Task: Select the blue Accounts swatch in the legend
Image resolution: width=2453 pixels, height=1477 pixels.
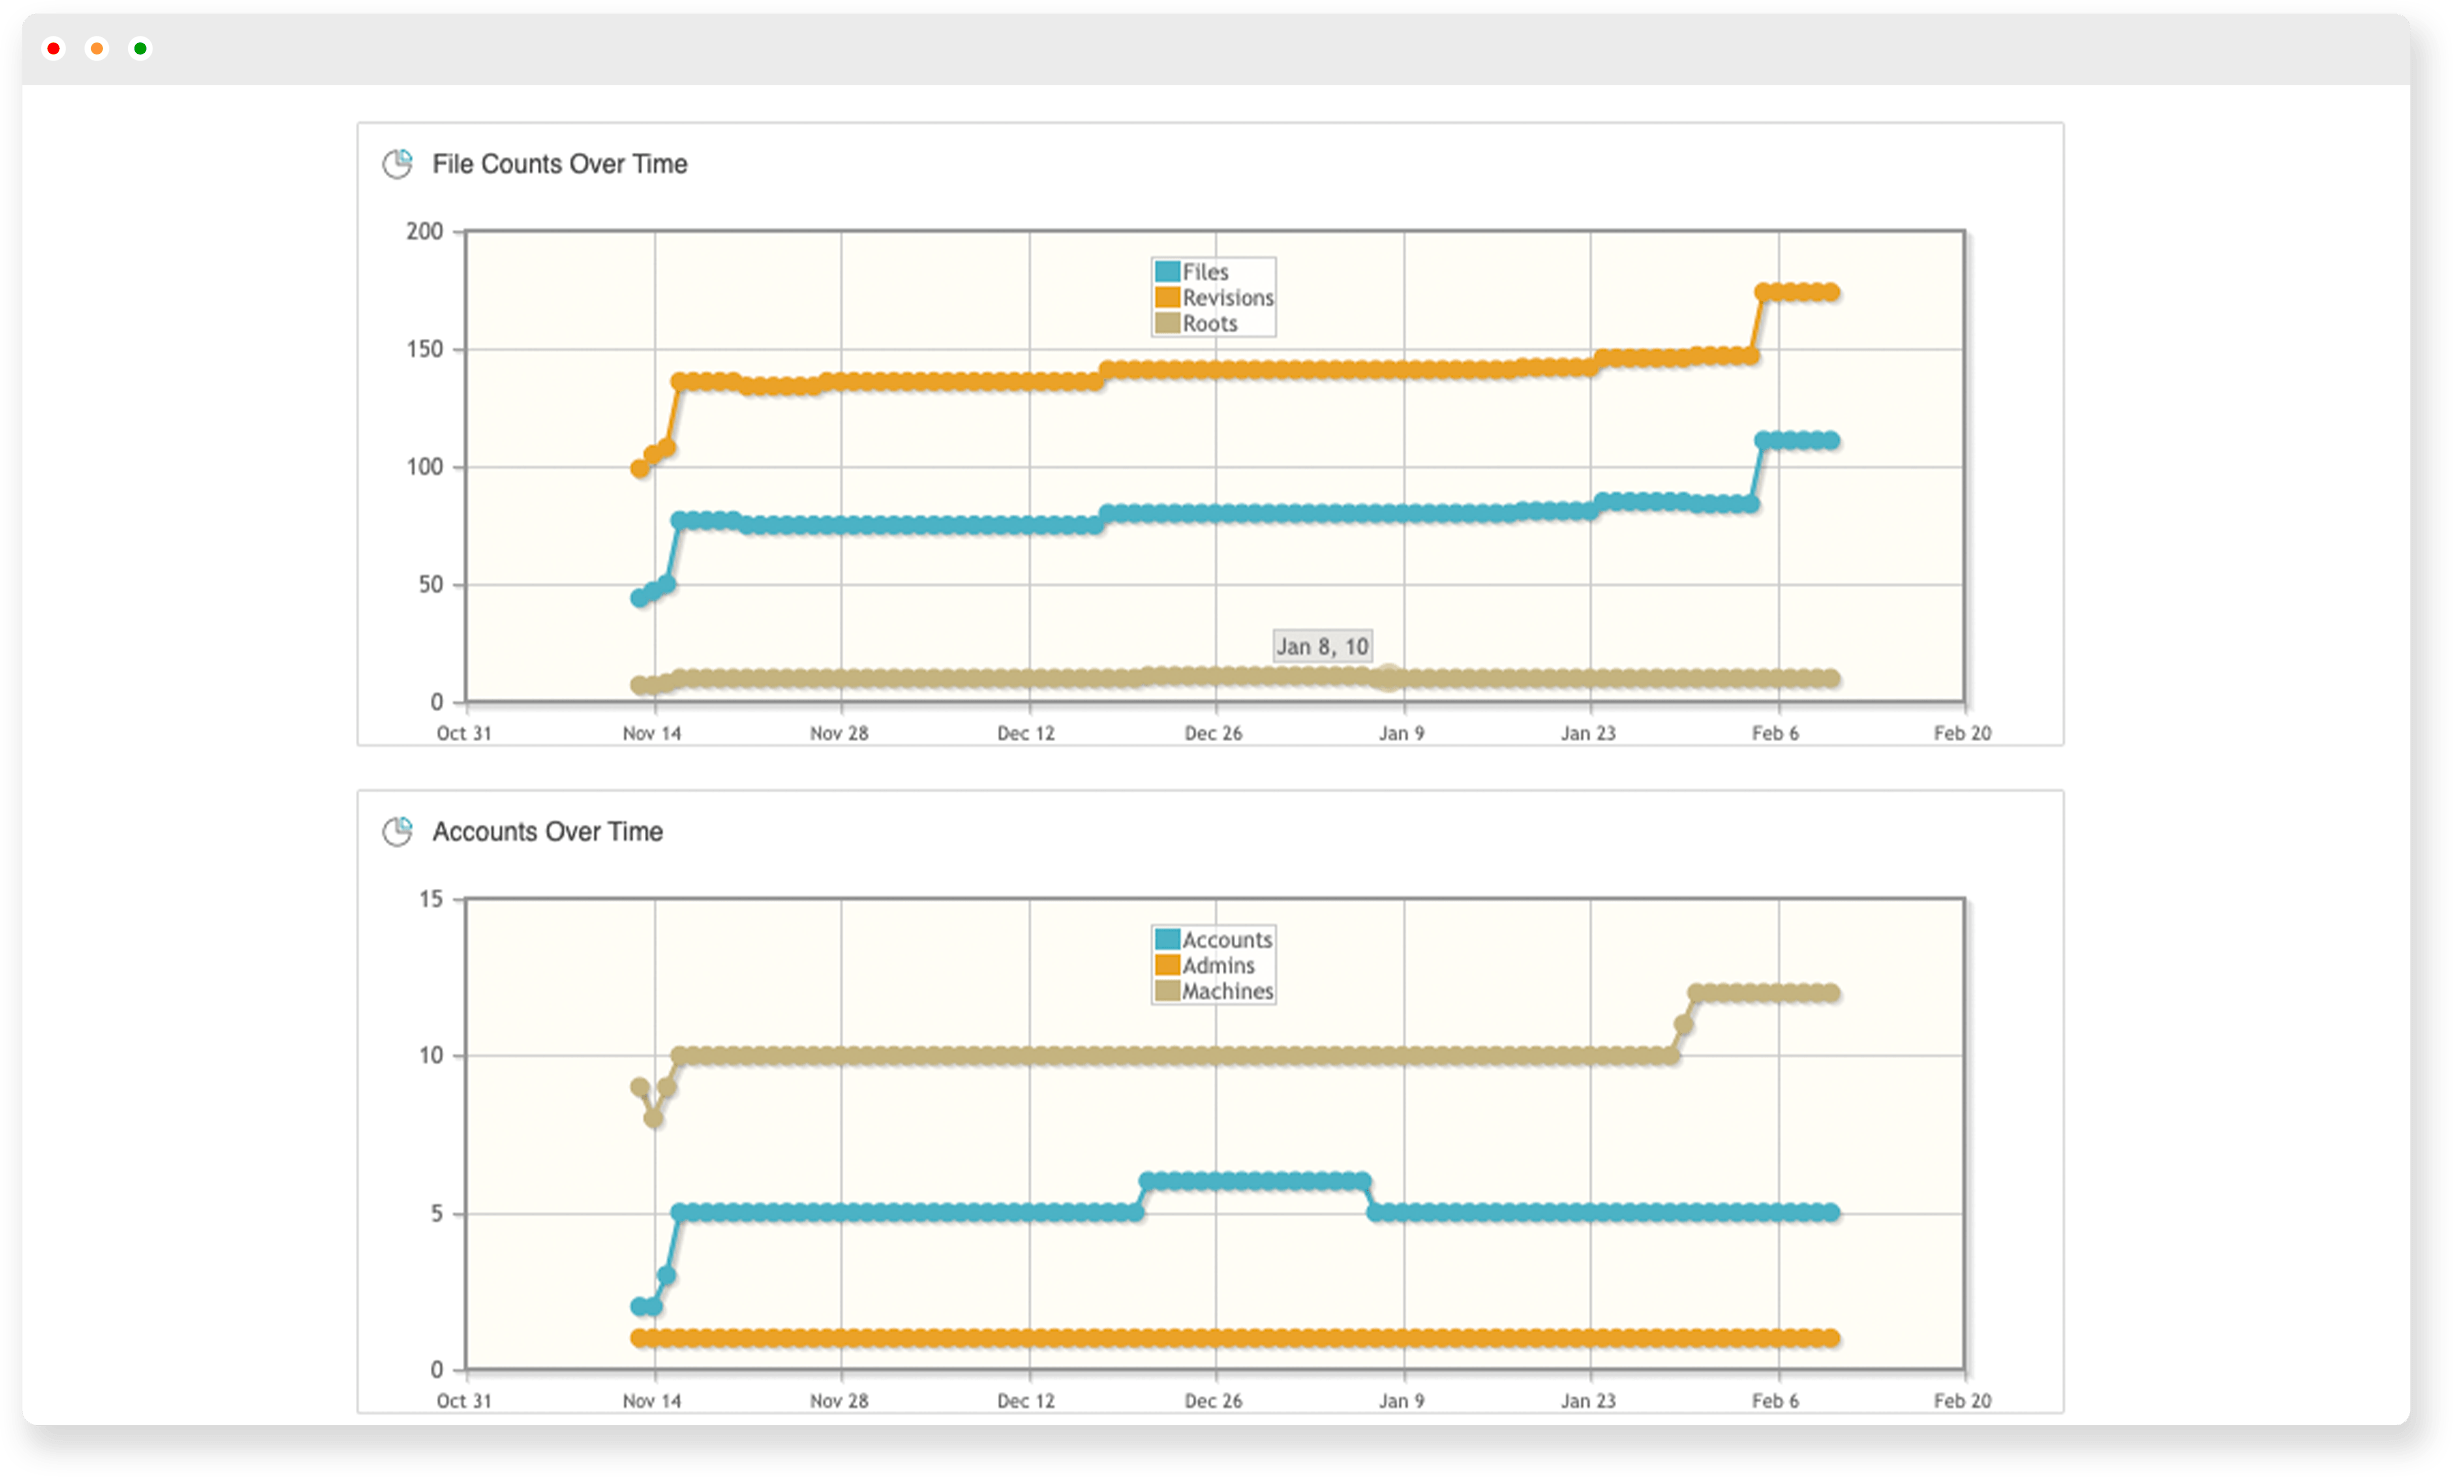Action: (x=1166, y=939)
